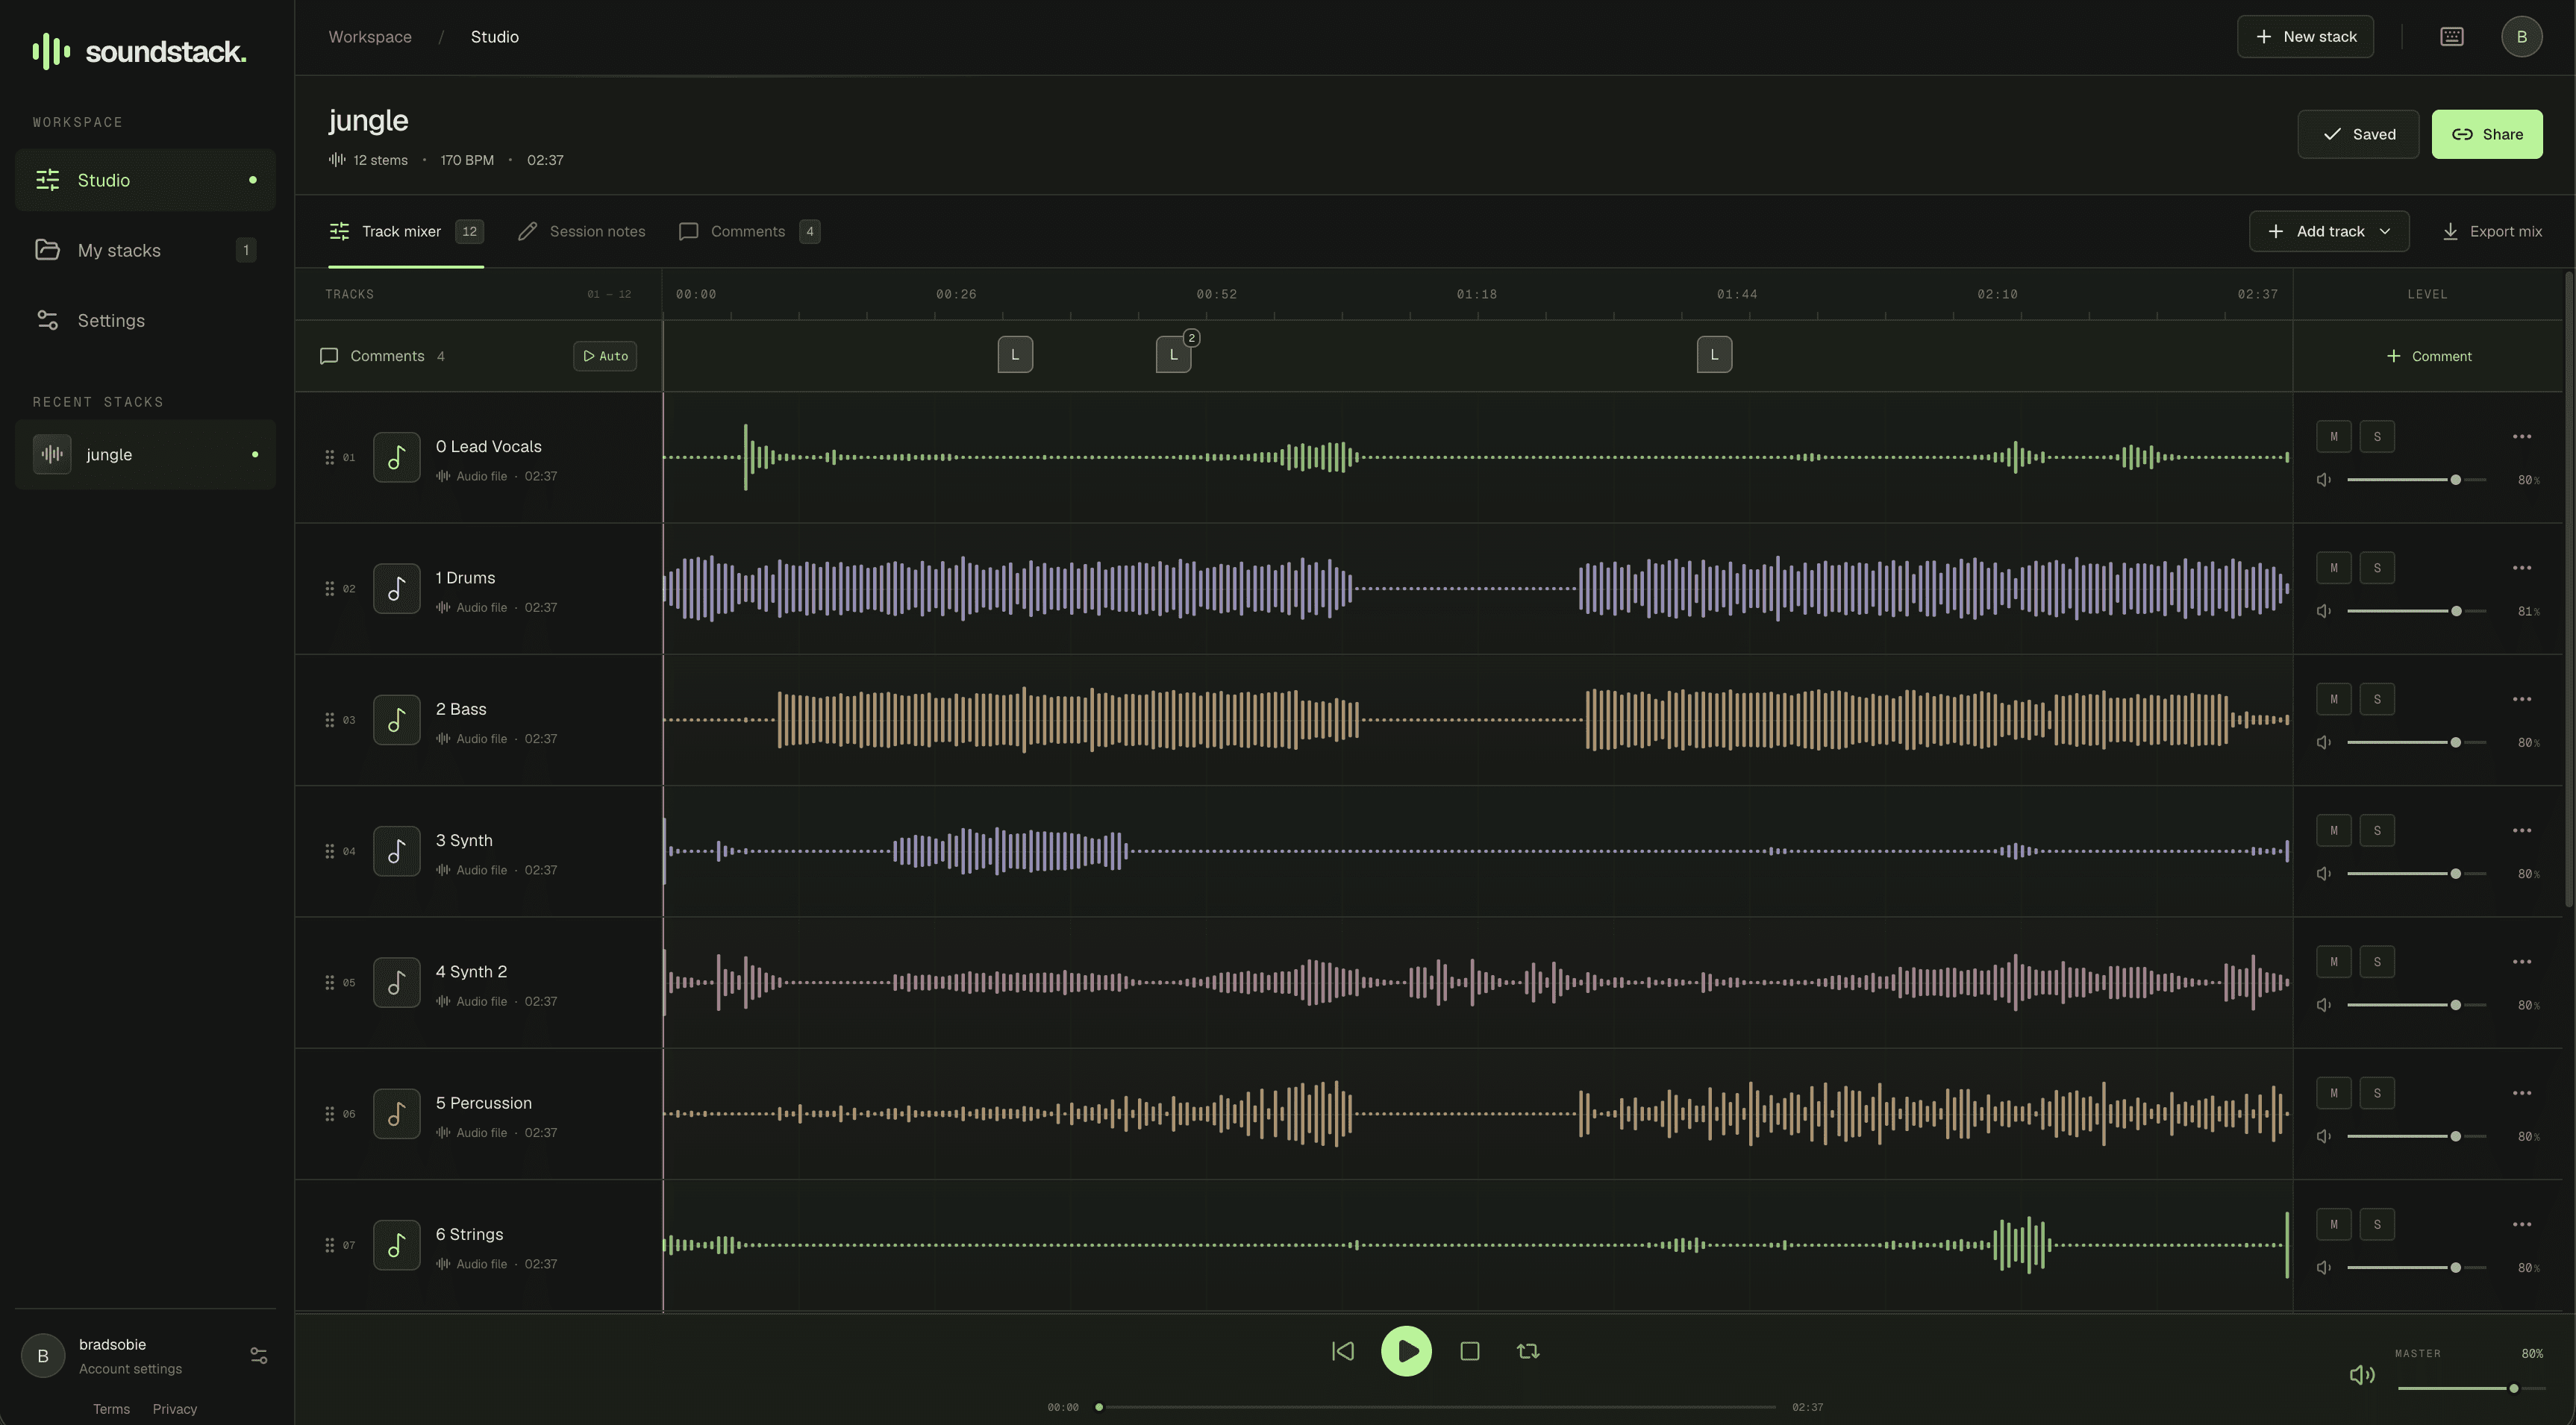Click master volume speaker icon
This screenshot has width=2576, height=1425.
click(x=2362, y=1375)
